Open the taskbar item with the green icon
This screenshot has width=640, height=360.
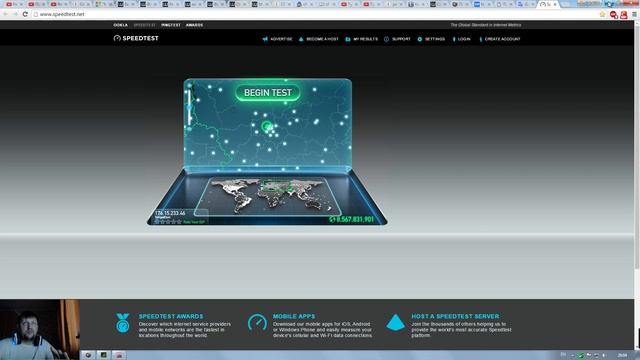[x=103, y=355]
